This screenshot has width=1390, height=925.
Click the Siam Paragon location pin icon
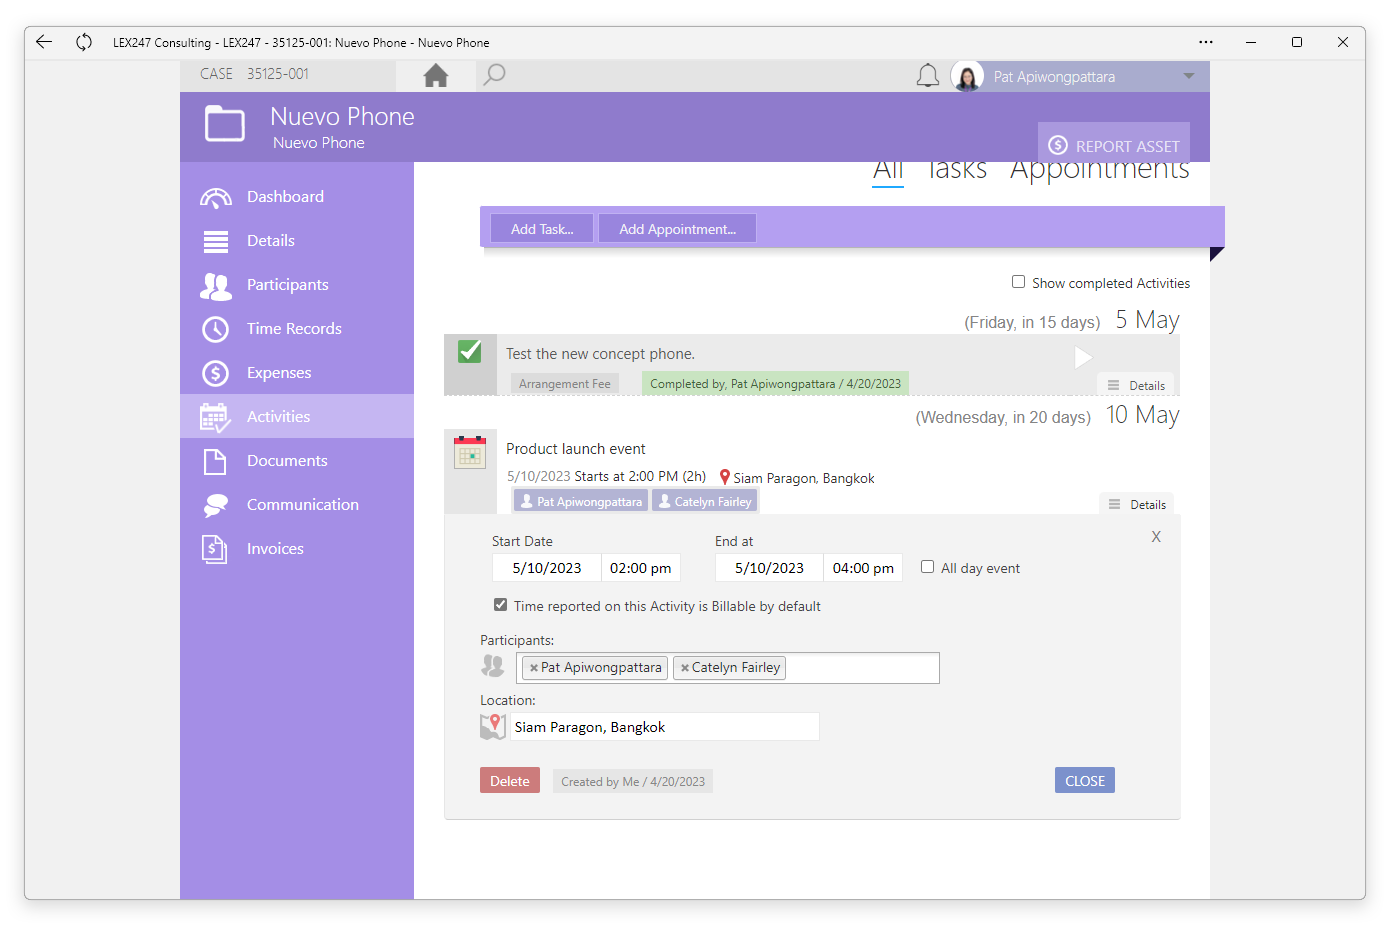[725, 478]
